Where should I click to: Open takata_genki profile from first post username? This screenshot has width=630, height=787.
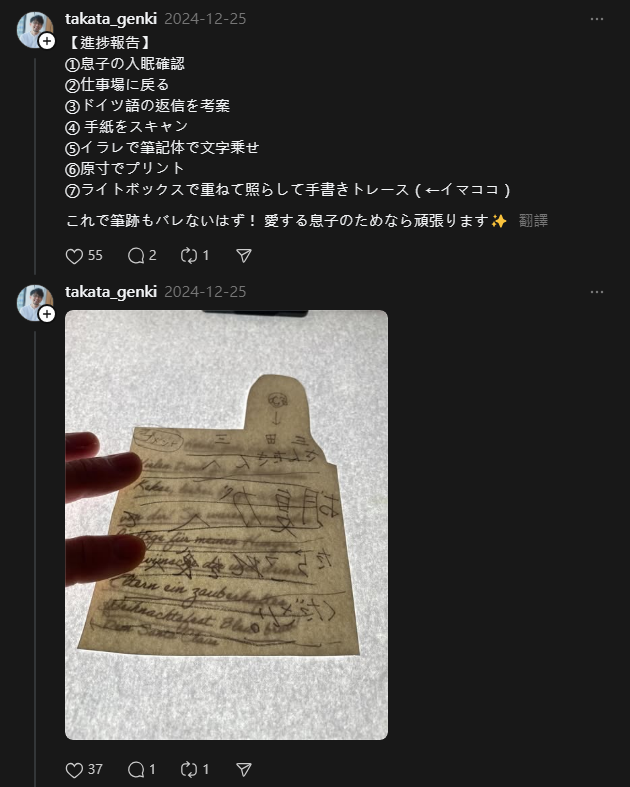pyautogui.click(x=111, y=19)
